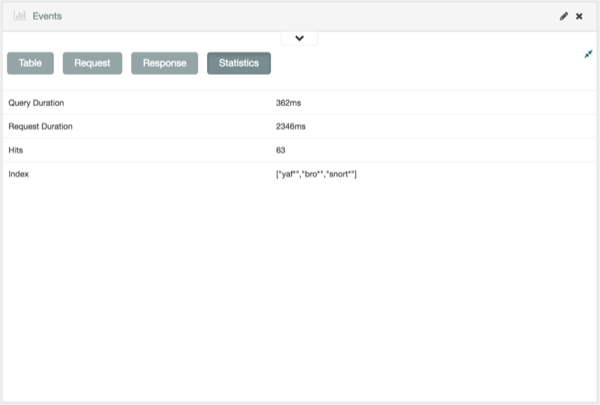Click the Hits row label
Screen dimensions: 600x405
16,150
